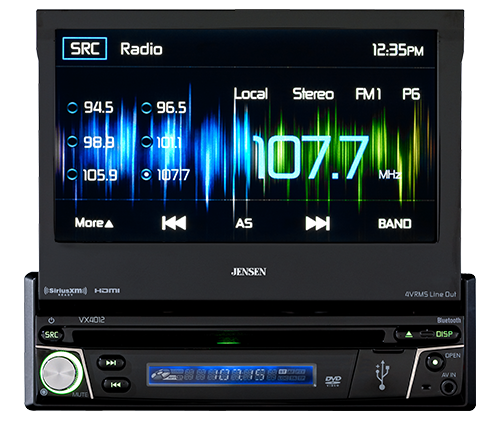Click the eject triangle button

pyautogui.click(x=409, y=334)
